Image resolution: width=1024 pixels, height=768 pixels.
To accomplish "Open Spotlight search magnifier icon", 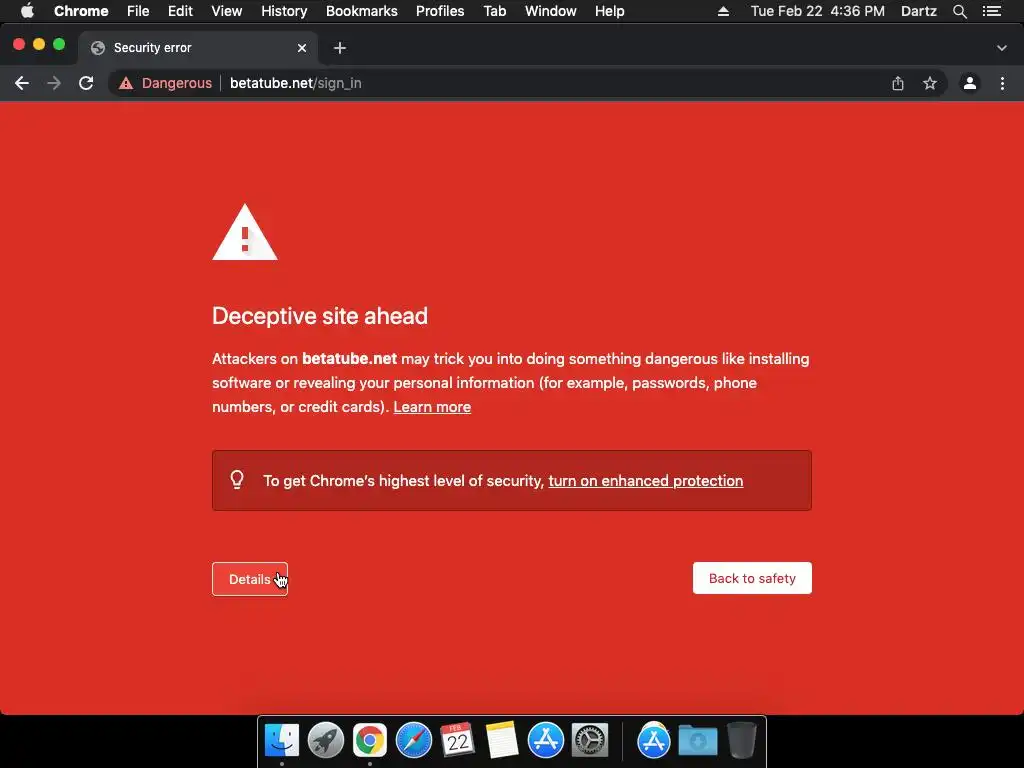I will [x=960, y=11].
